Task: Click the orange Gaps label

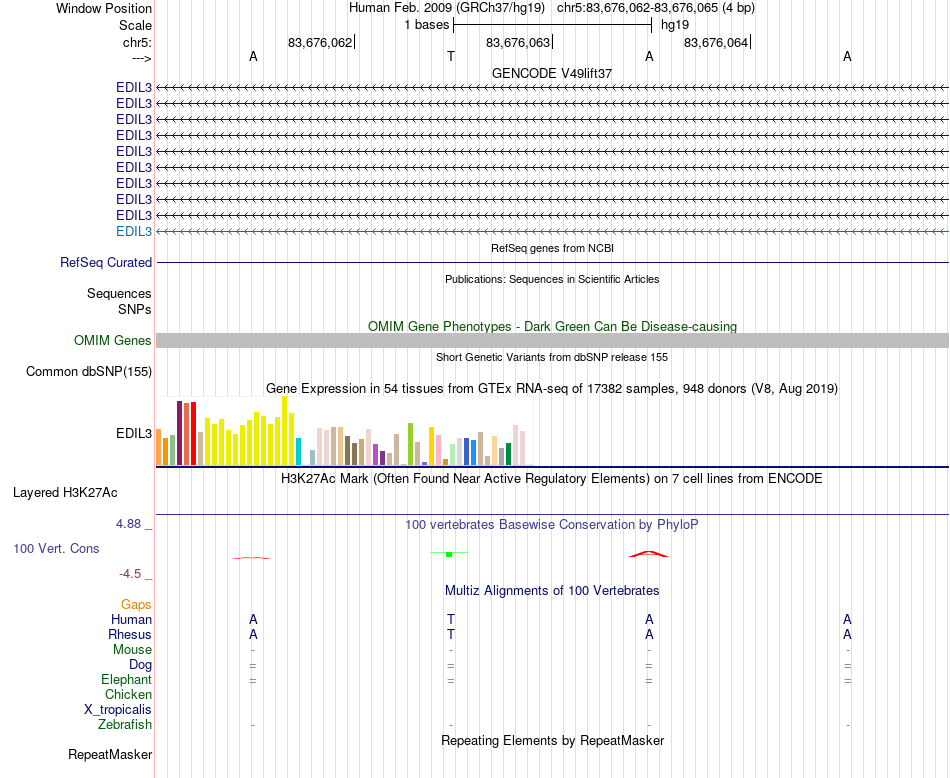Action: pos(136,604)
